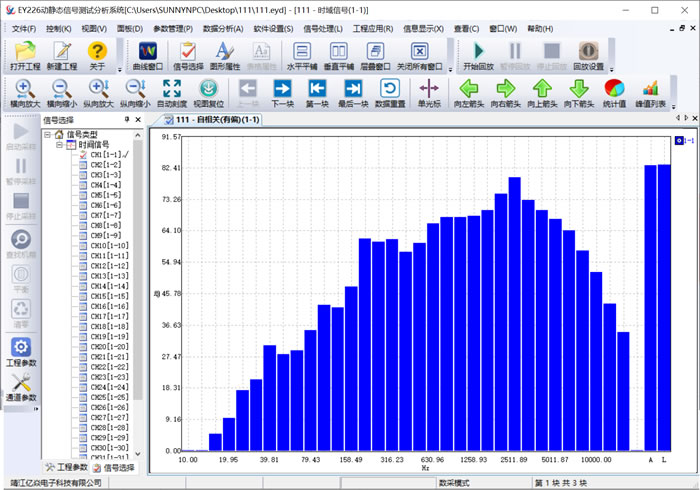Open the 数据分析(A) menu
The image size is (700, 490).
pyautogui.click(x=221, y=30)
